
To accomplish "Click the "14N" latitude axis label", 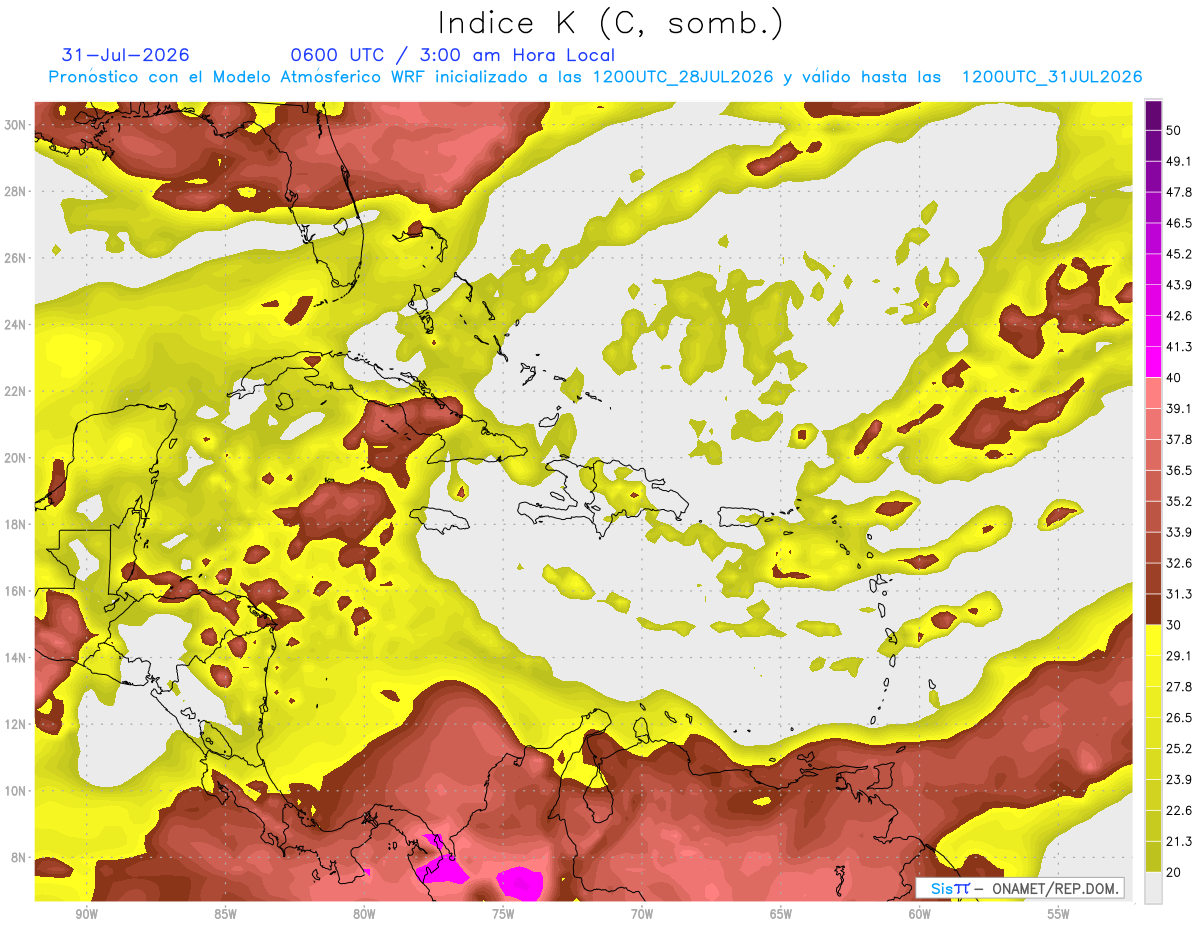I will click(16, 658).
